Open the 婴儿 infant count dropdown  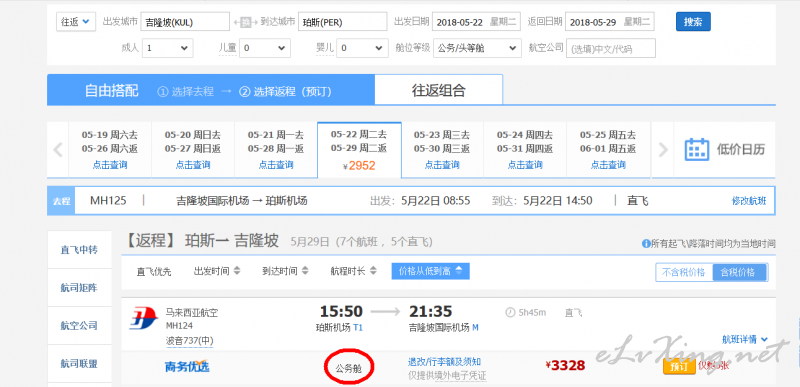click(362, 48)
